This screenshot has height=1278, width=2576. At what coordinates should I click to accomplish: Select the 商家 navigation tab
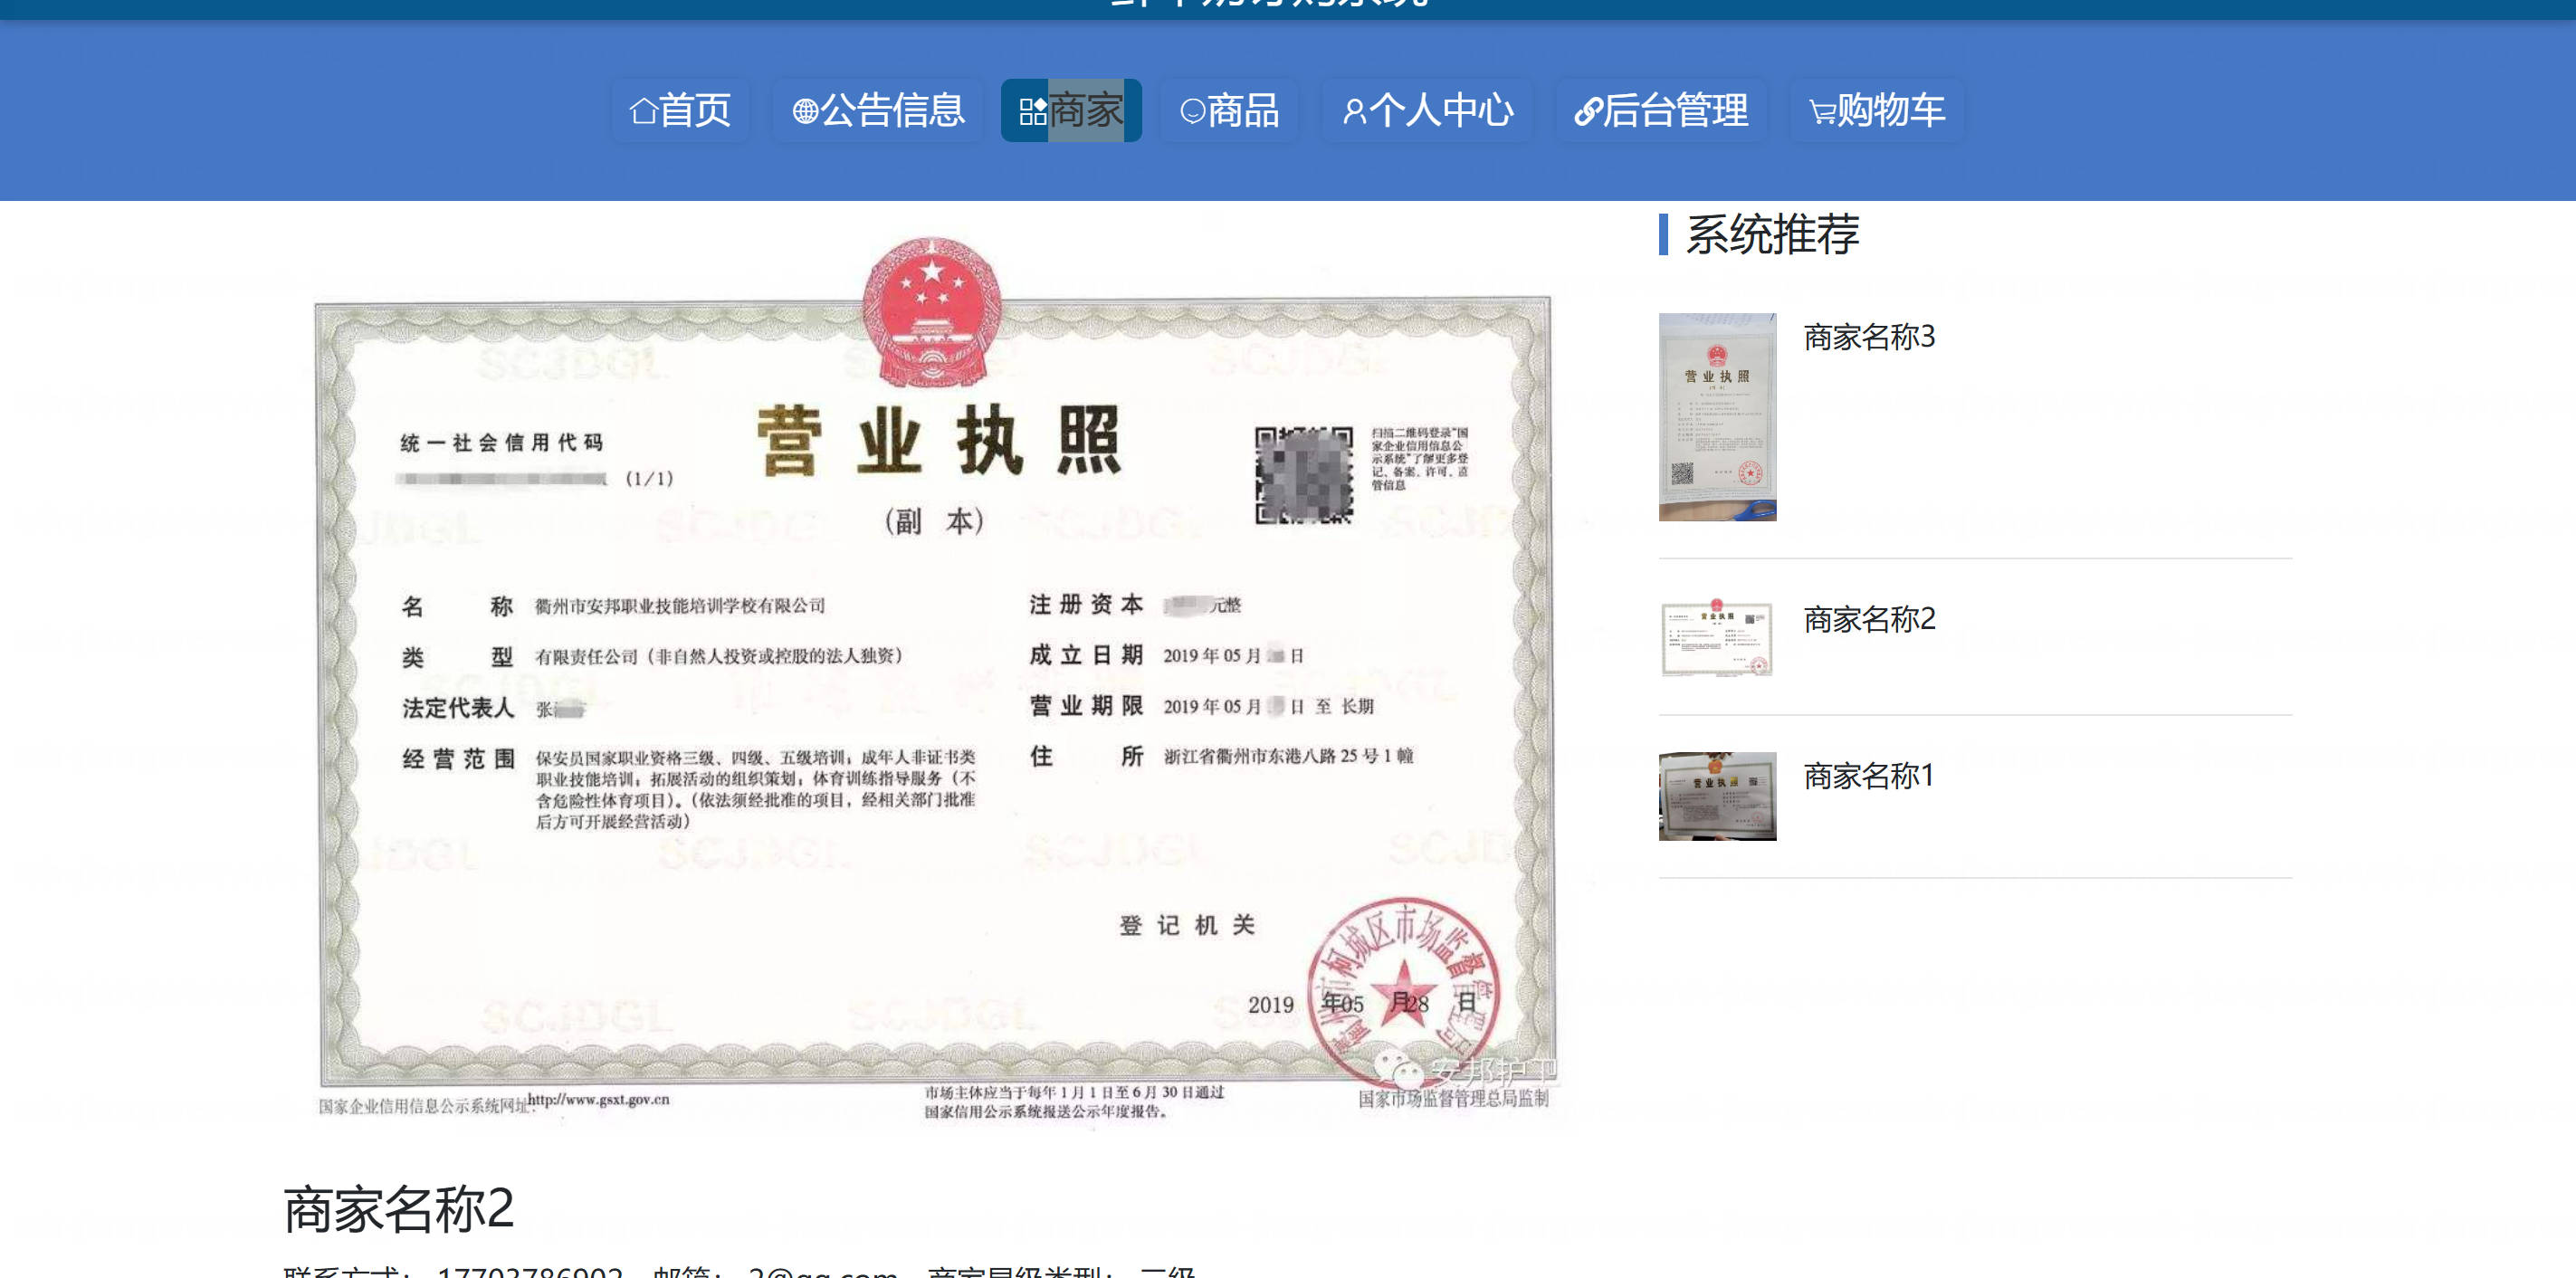pyautogui.click(x=1071, y=110)
